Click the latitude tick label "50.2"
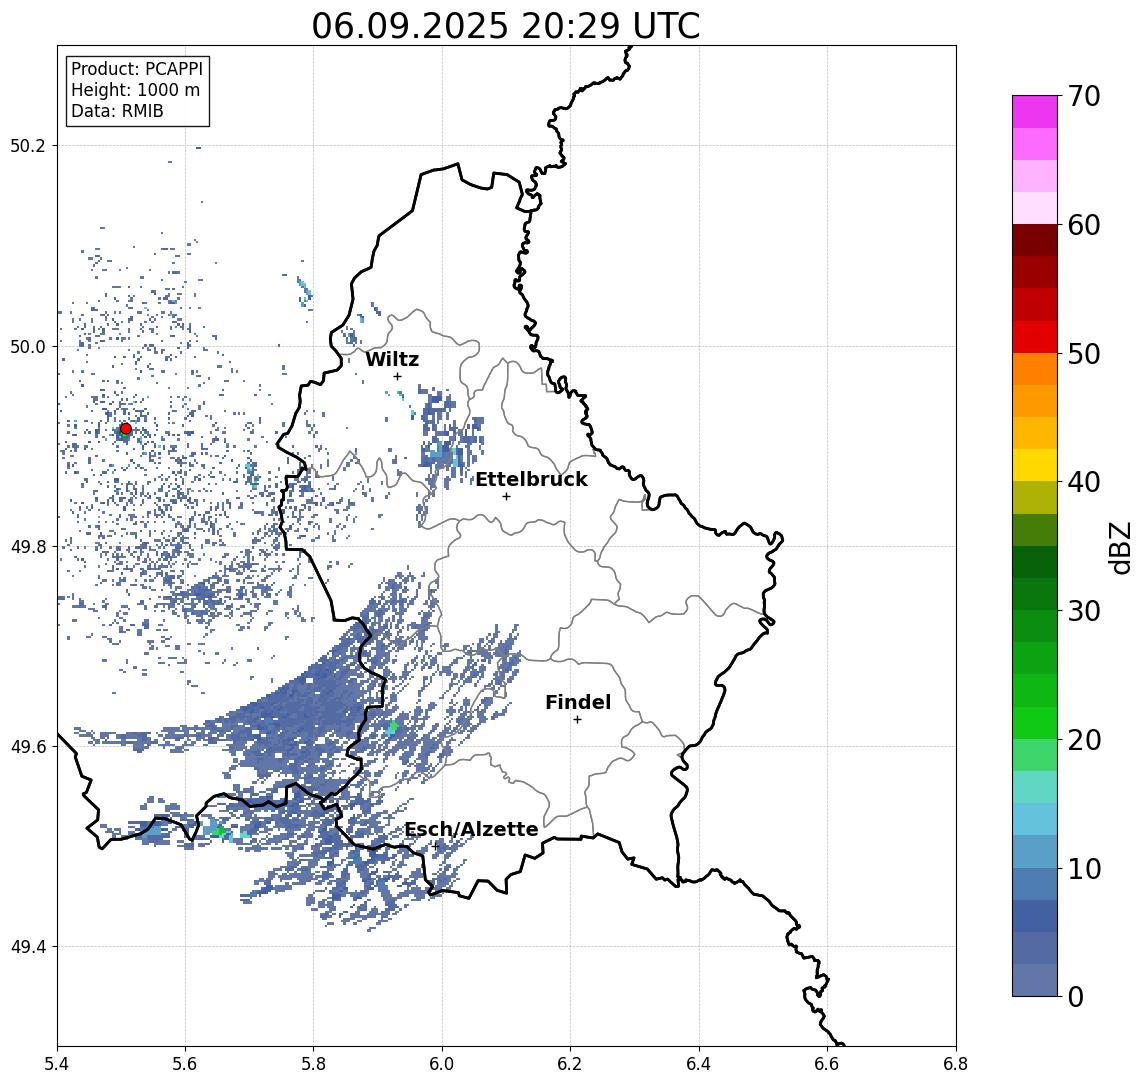Viewport: 1145px width, 1084px height. tap(28, 145)
